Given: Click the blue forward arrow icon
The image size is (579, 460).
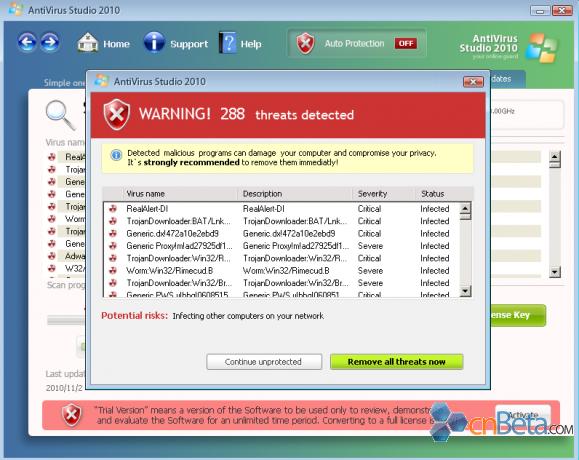Looking at the screenshot, I should coord(50,42).
